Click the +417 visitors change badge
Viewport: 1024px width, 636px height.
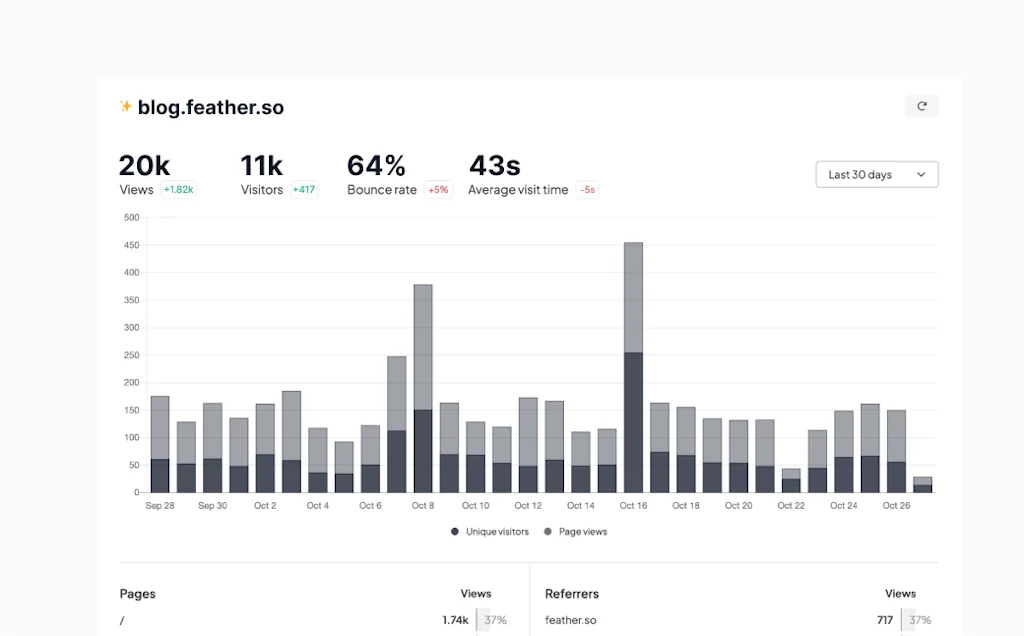(x=304, y=190)
